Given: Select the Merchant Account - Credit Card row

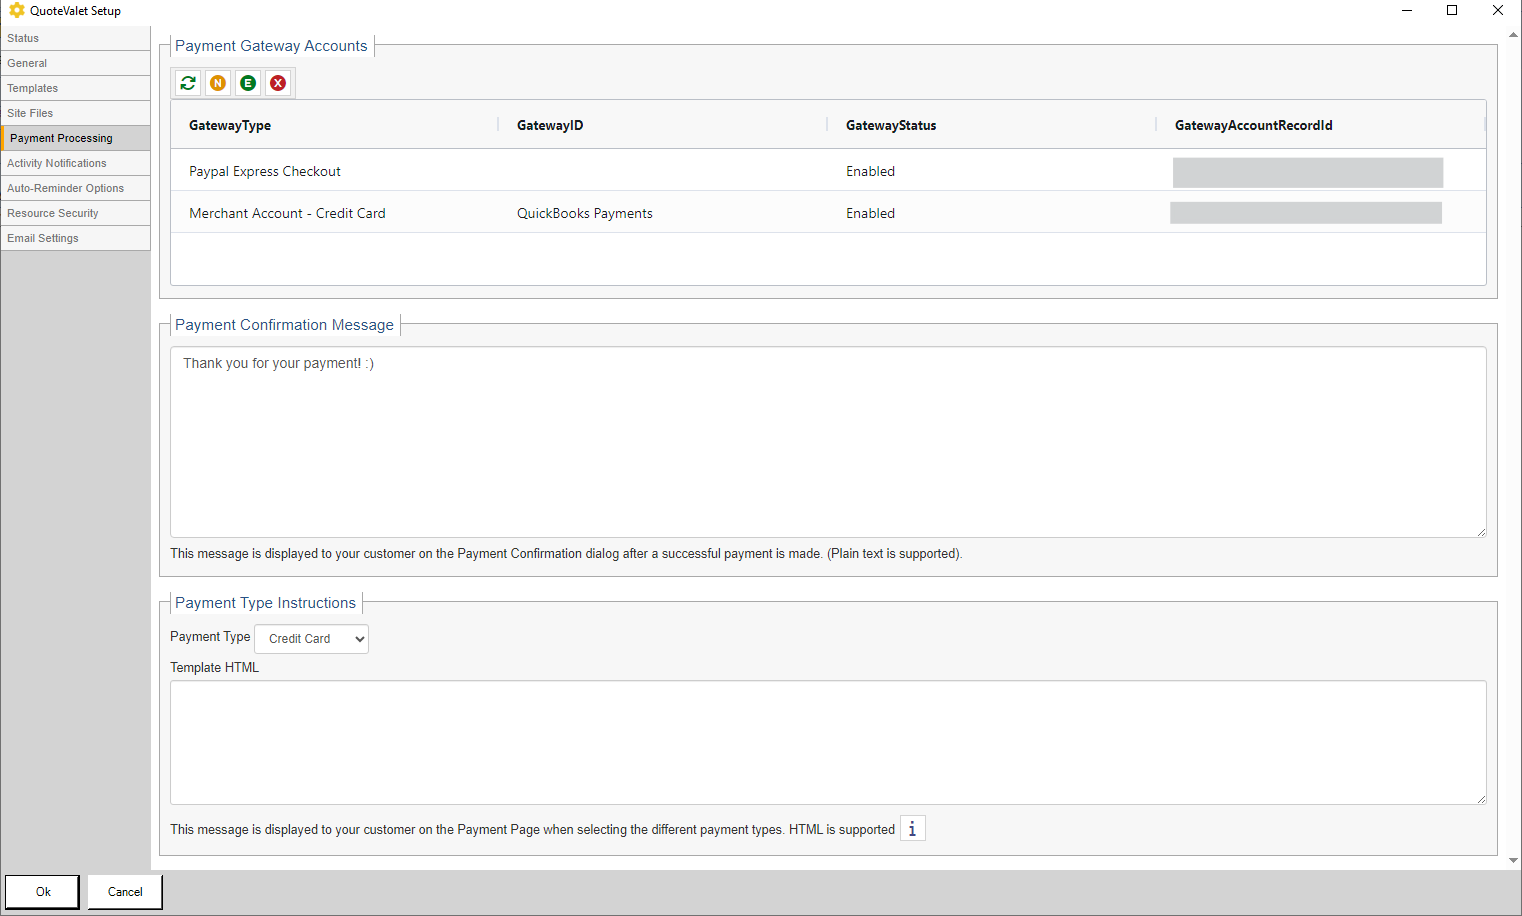Looking at the screenshot, I should (x=287, y=213).
